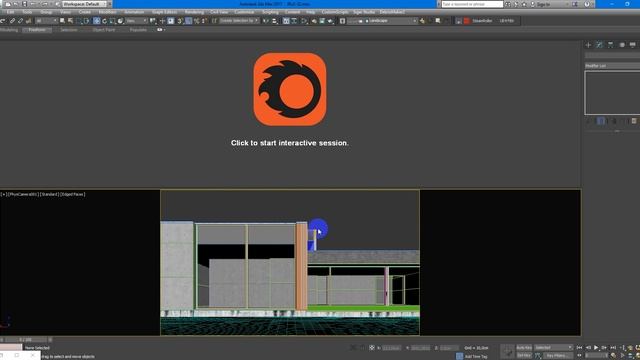Screen dimensions: 640x360
Task: Toggle Key Mode
Action: coord(579,355)
